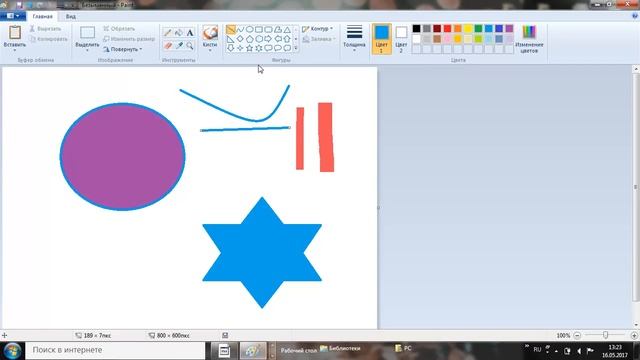
Task: Select the Four-point star shape
Action: [x=240, y=48]
